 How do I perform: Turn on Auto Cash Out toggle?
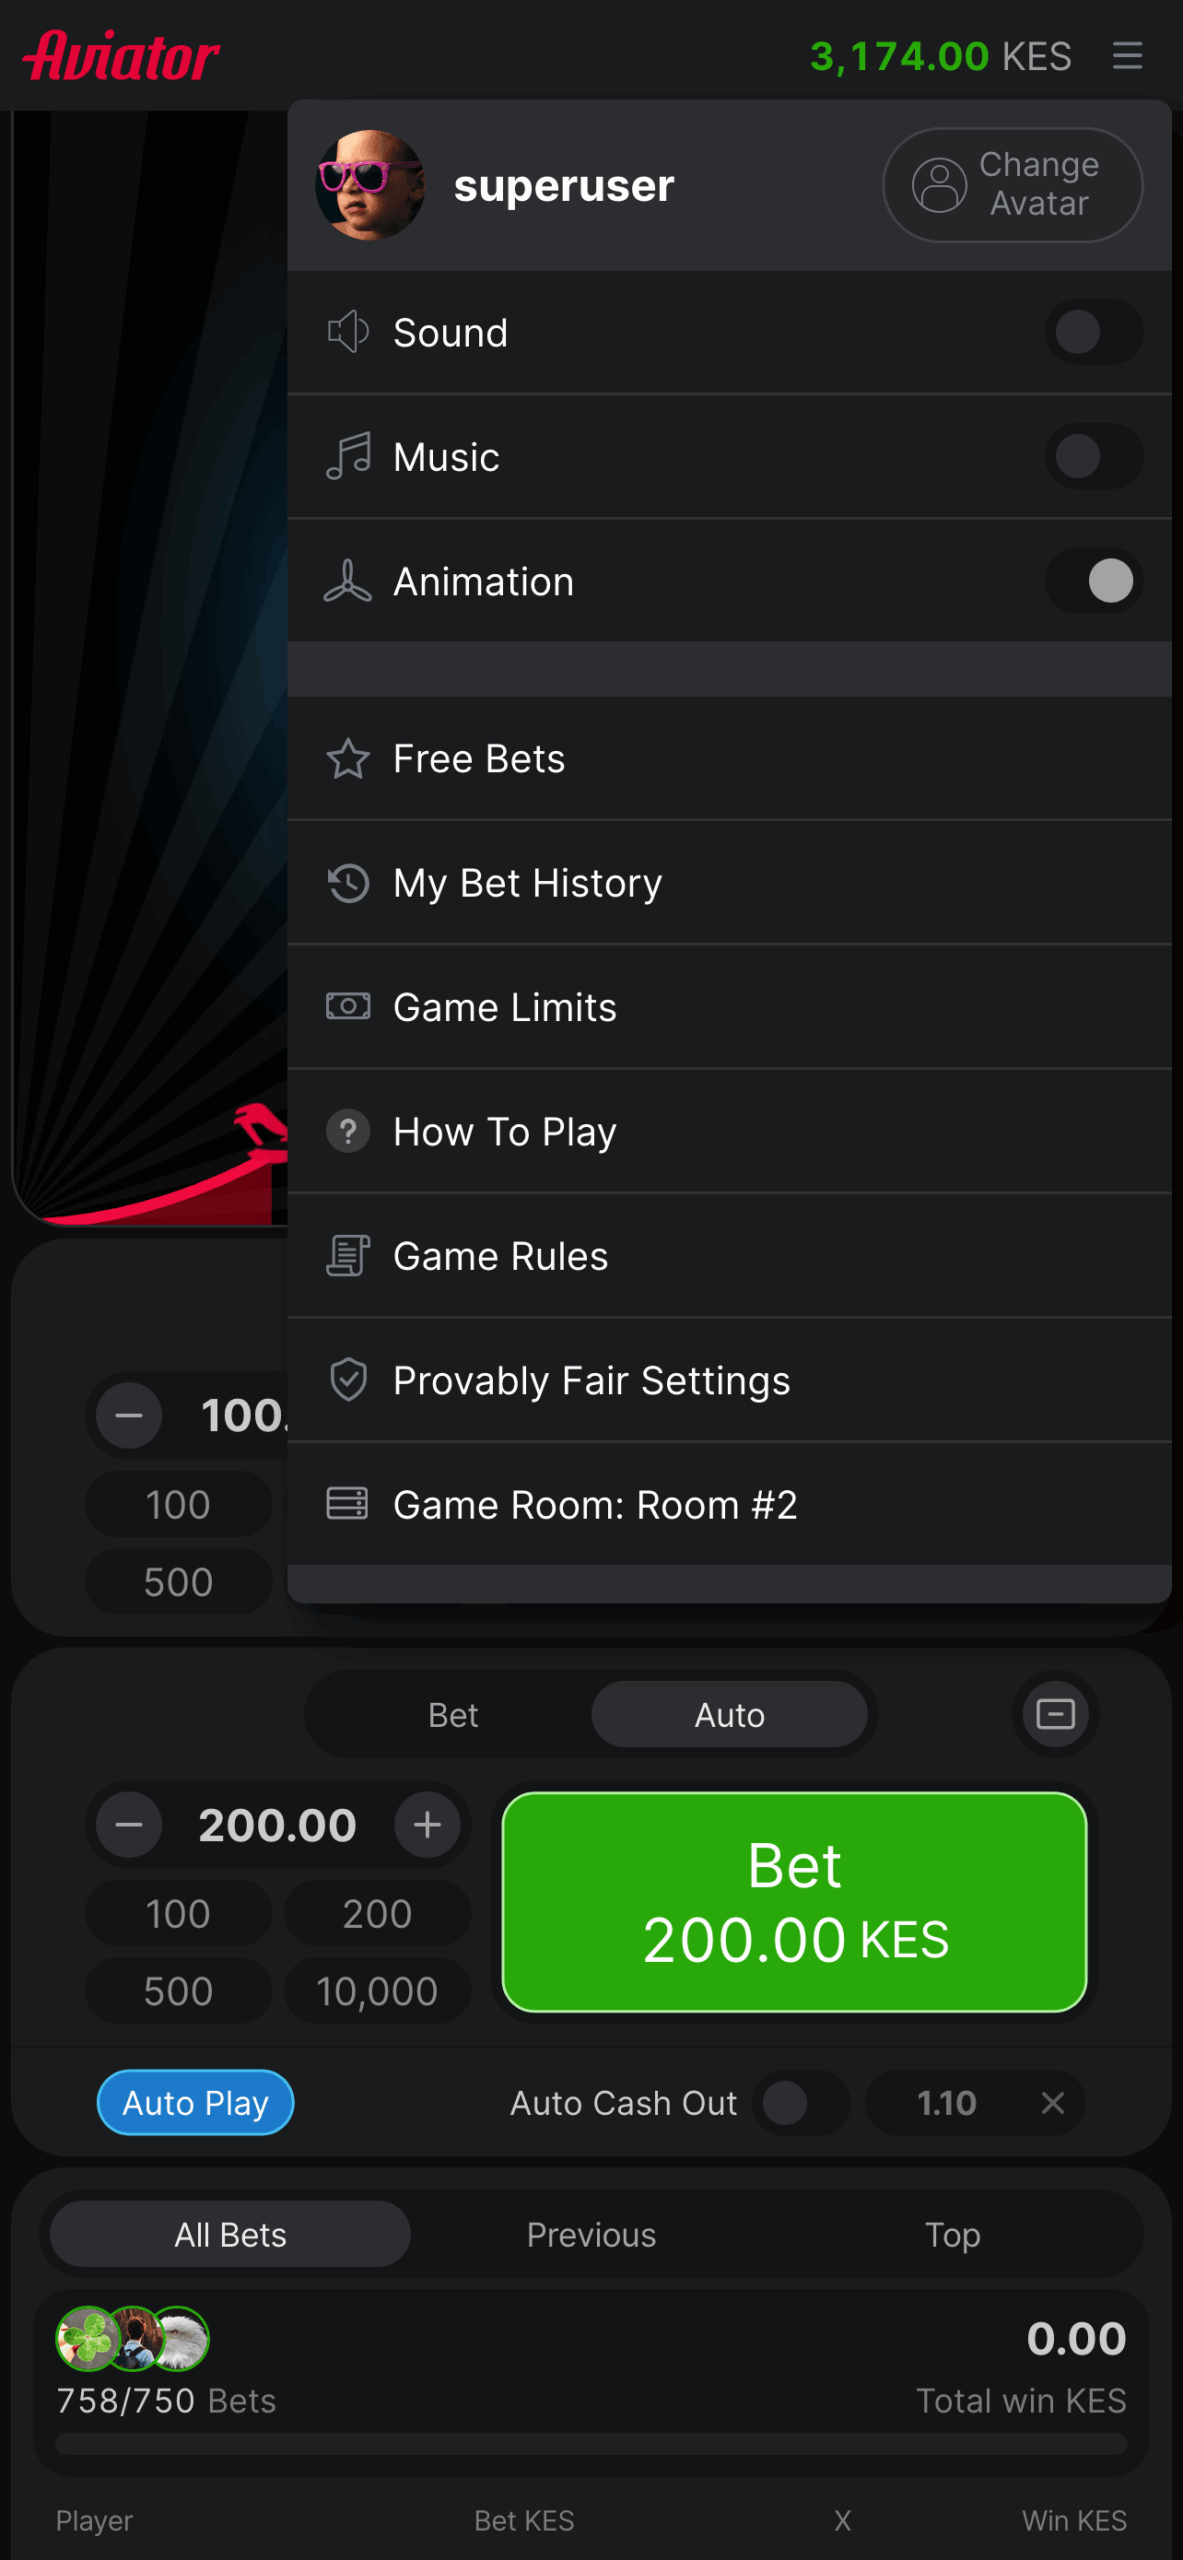pyautogui.click(x=801, y=2103)
